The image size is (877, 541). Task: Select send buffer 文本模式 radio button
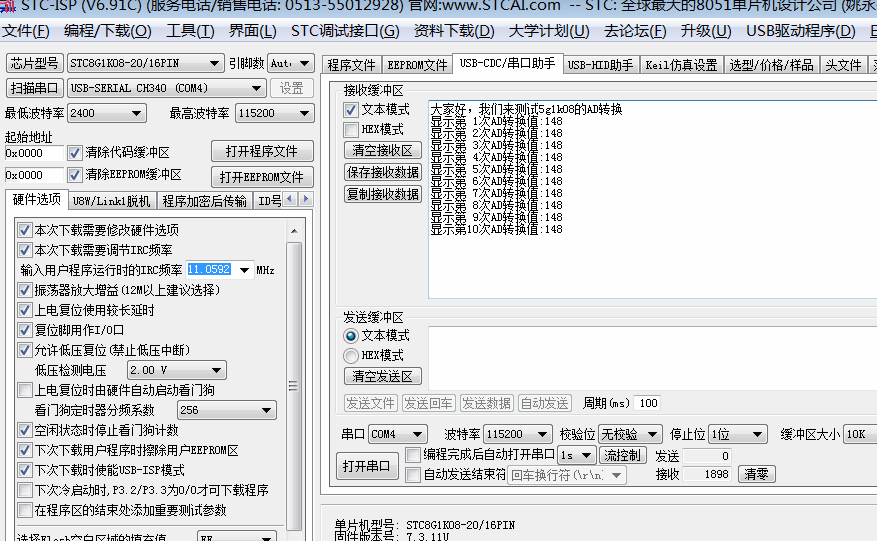point(351,336)
